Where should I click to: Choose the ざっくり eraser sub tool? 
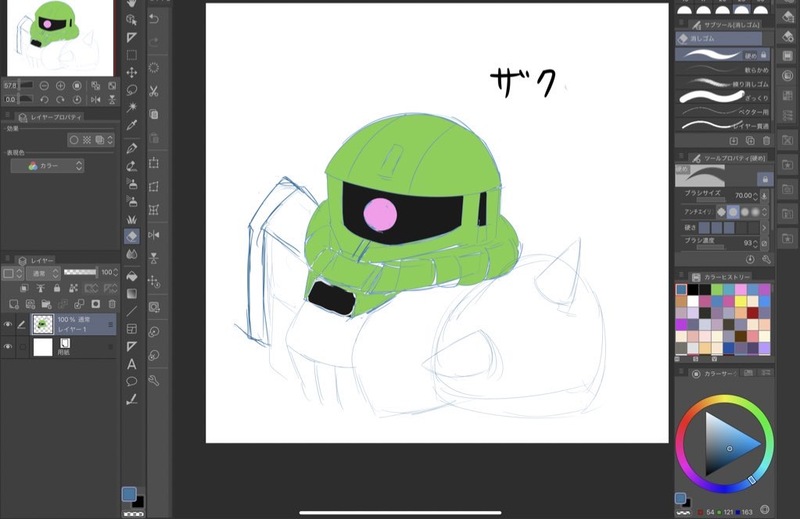click(x=722, y=97)
